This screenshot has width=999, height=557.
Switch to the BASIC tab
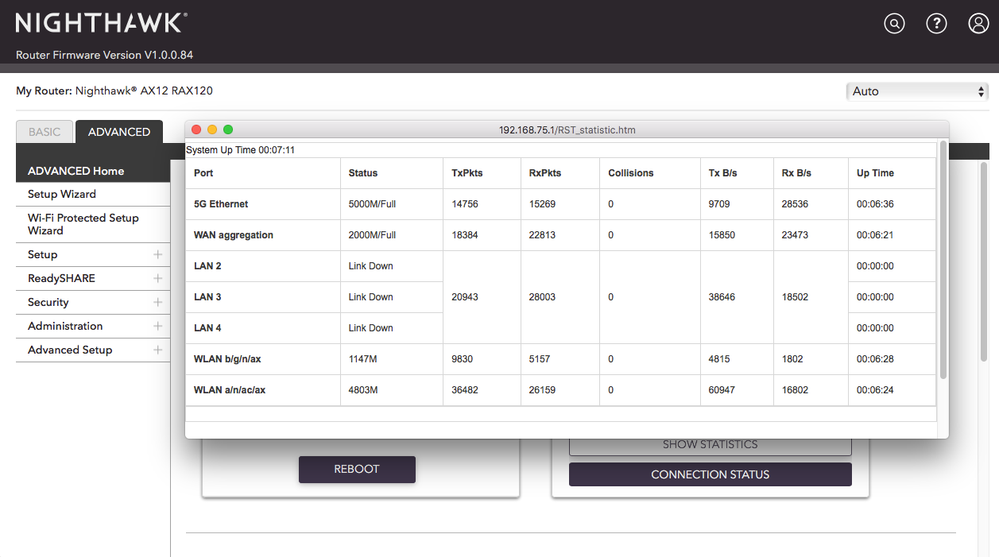click(x=44, y=132)
